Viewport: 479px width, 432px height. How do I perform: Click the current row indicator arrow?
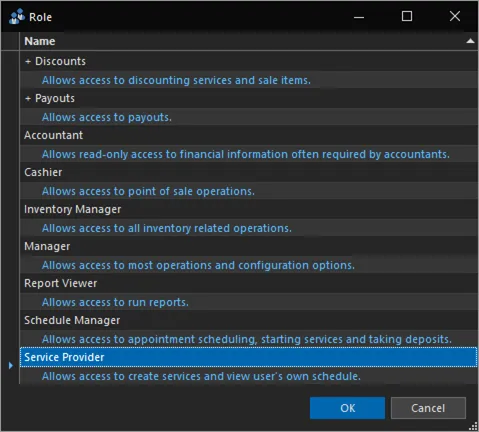pyautogui.click(x=11, y=365)
